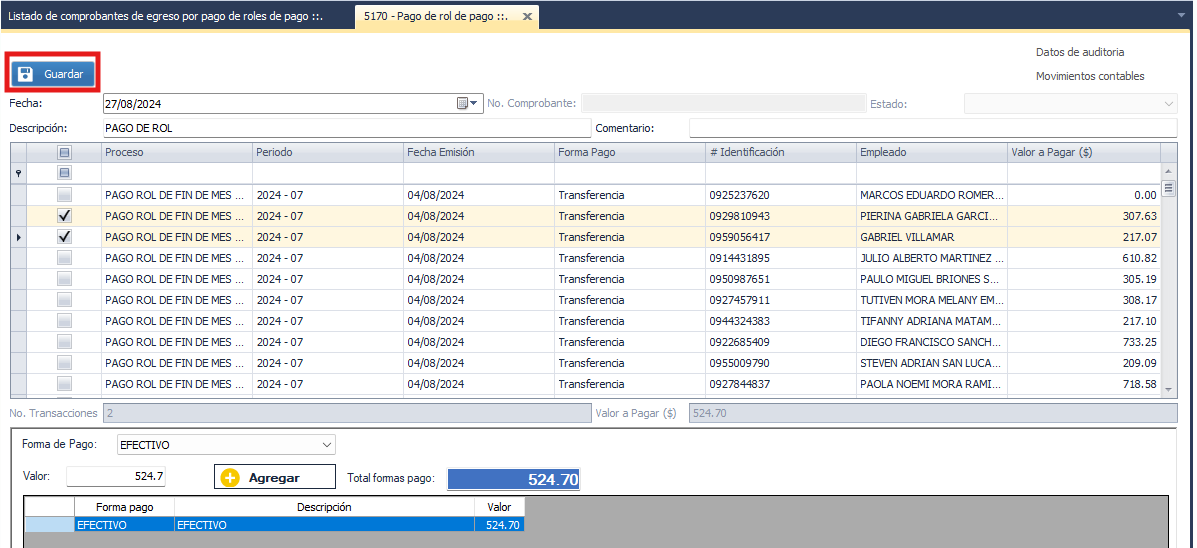Click the filter row pin icon
Screen dimensions: 1197x548
[19, 173]
